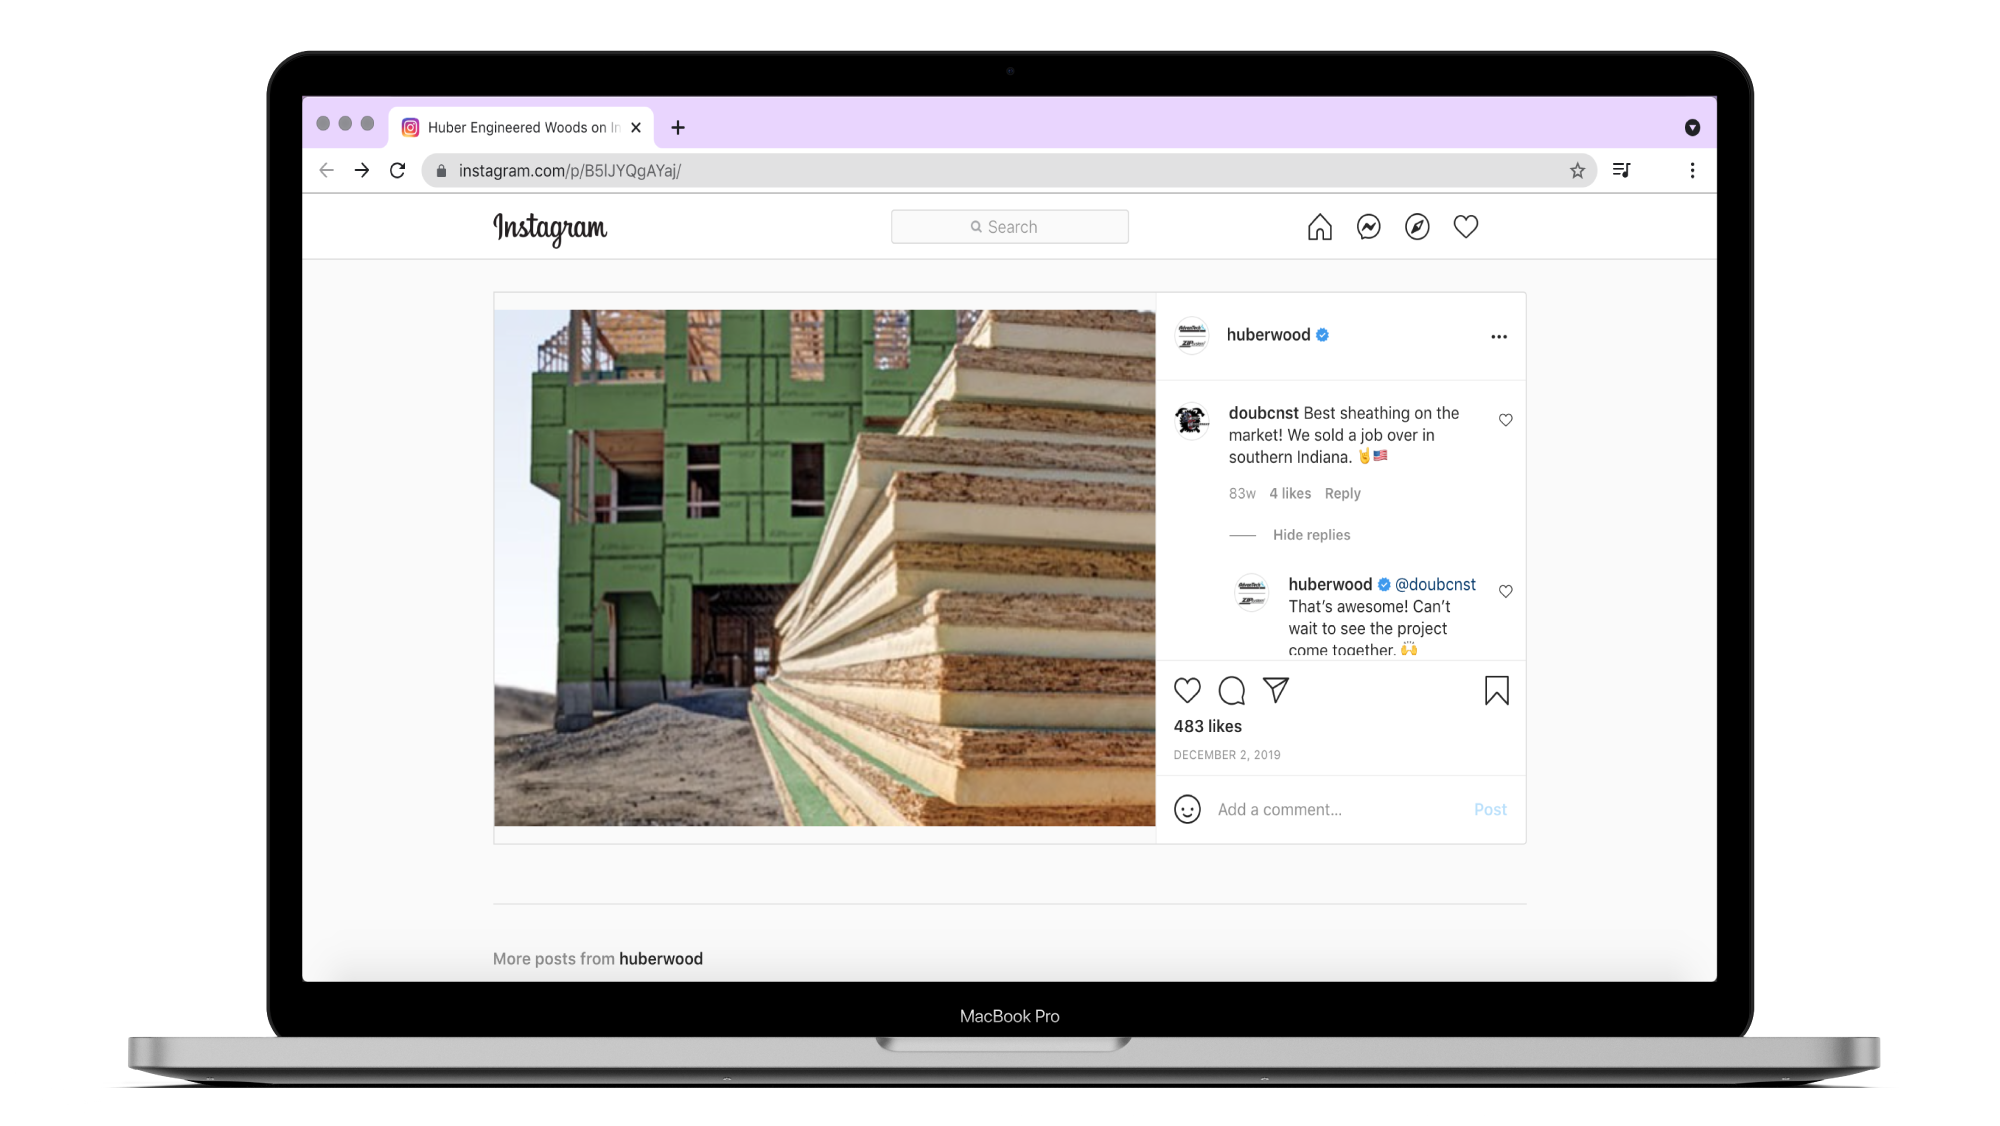Open huberwood profile from post header

[x=1267, y=335]
